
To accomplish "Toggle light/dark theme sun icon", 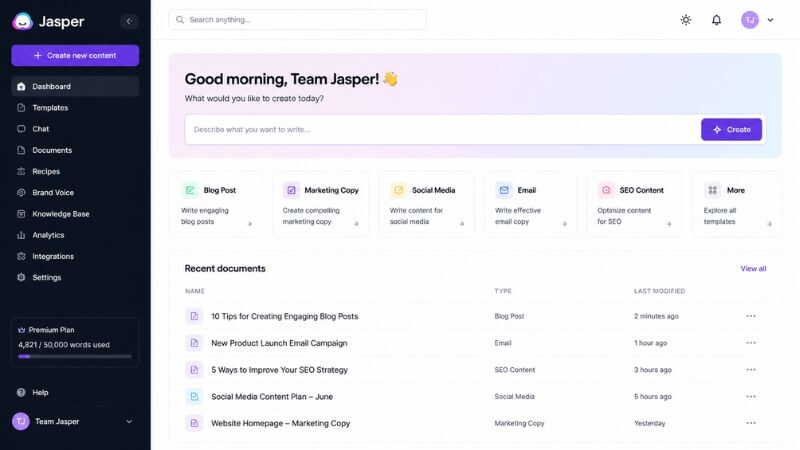I will 686,20.
